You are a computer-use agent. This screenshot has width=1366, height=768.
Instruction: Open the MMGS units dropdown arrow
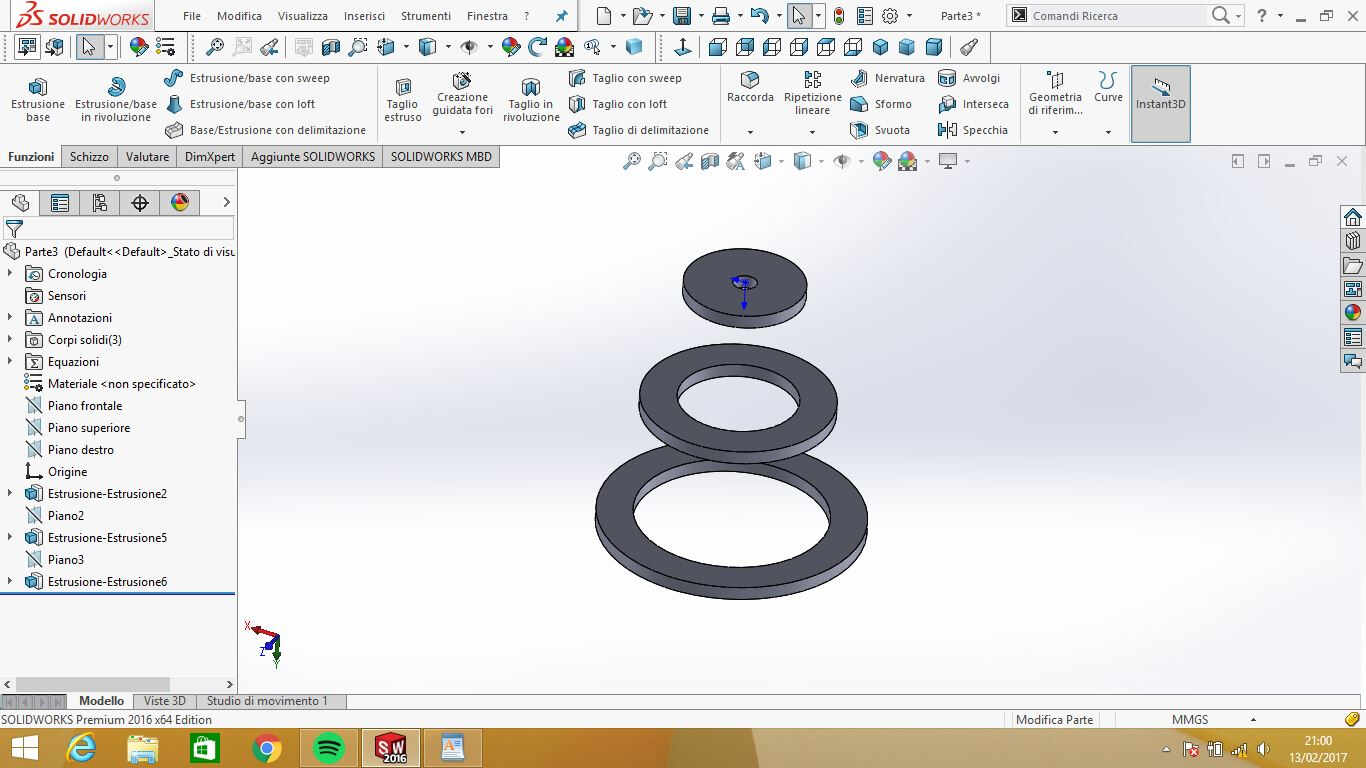pos(1253,720)
